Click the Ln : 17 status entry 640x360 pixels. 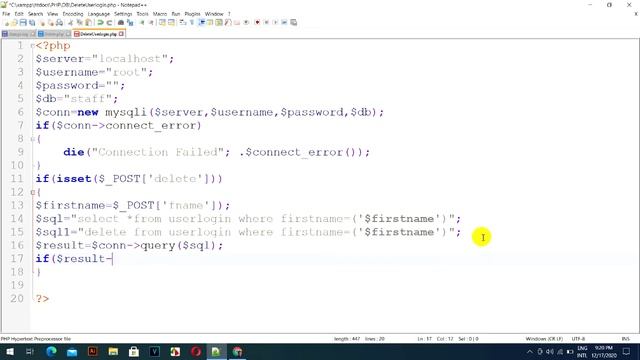[424, 339]
